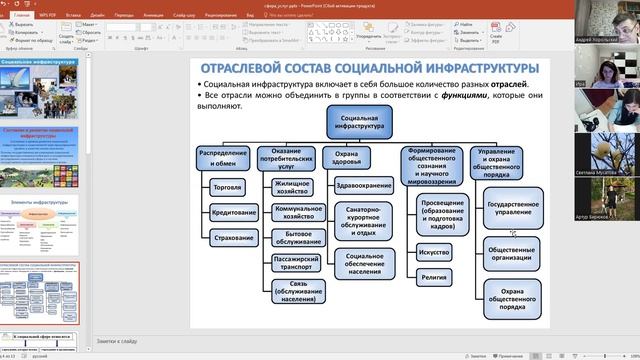Click the Государственное управление box on slide

click(x=513, y=208)
